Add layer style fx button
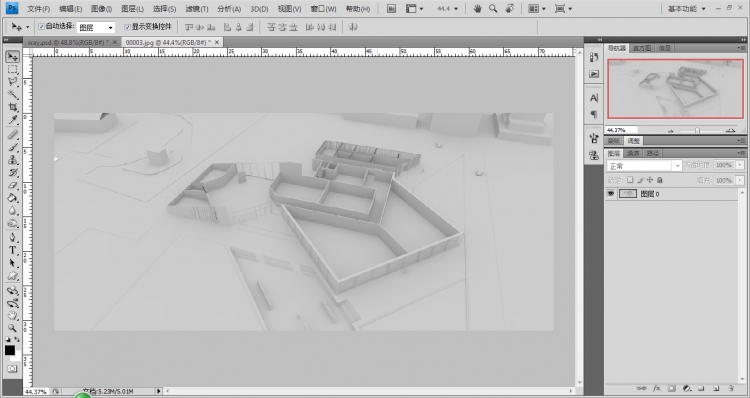 click(x=657, y=388)
